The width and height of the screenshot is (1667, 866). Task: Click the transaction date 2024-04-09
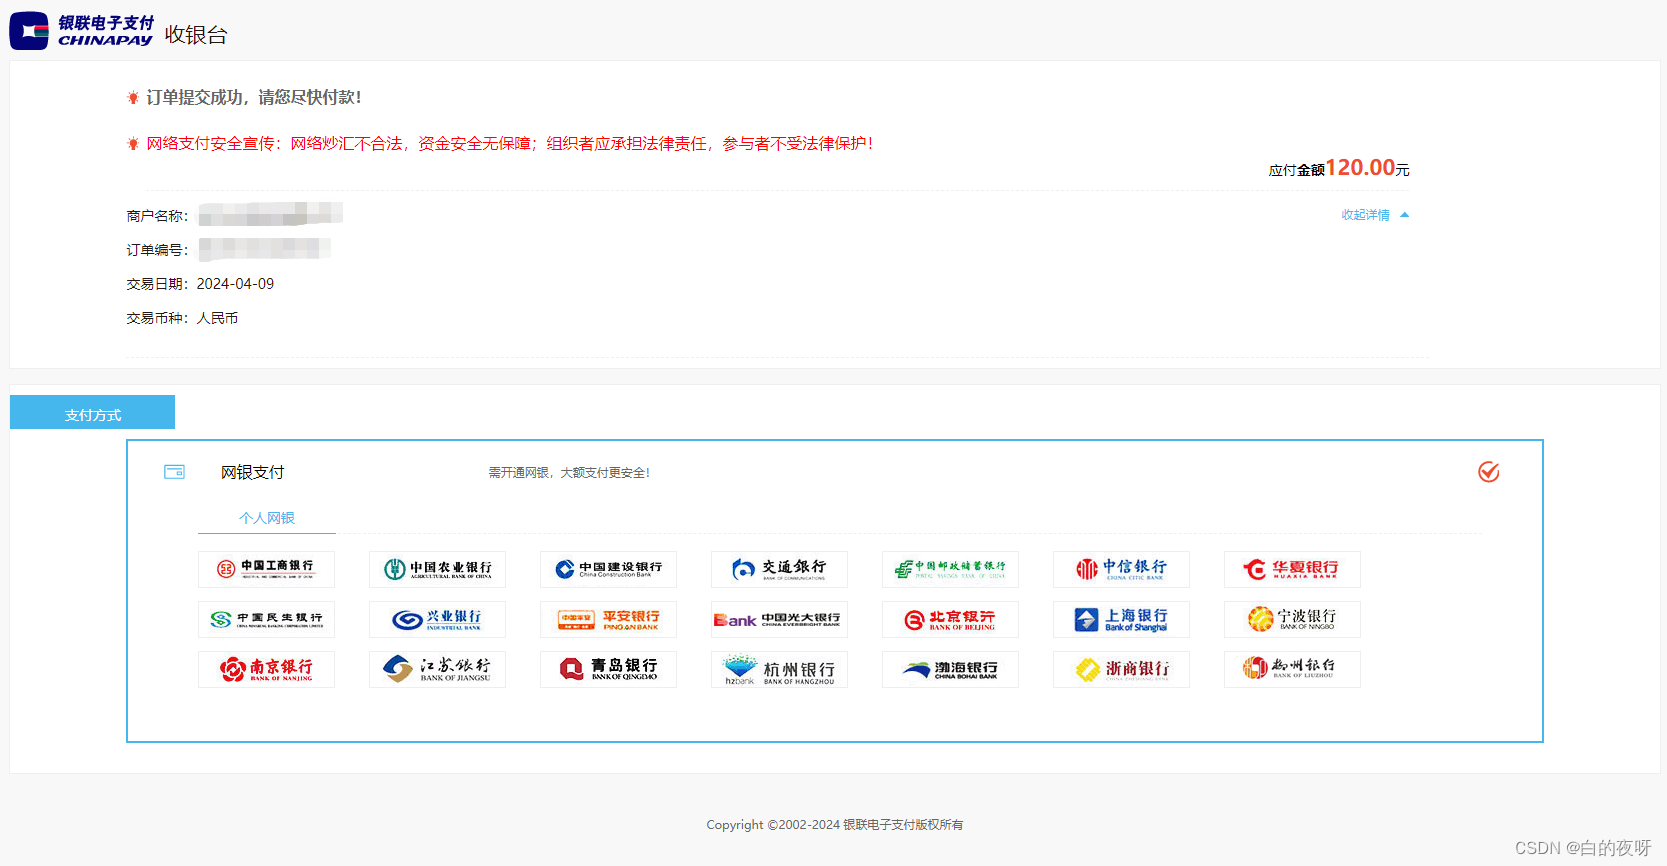(x=235, y=284)
